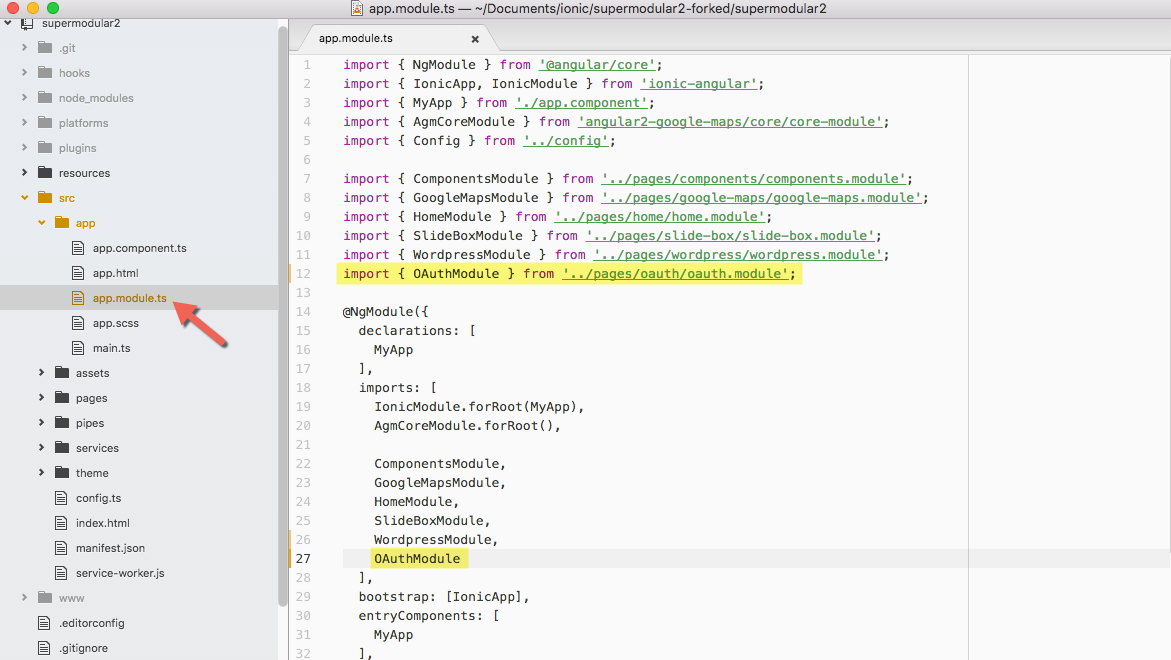Image resolution: width=1171 pixels, height=660 pixels.
Task: Click the platforms folder icon
Action: 45,122
